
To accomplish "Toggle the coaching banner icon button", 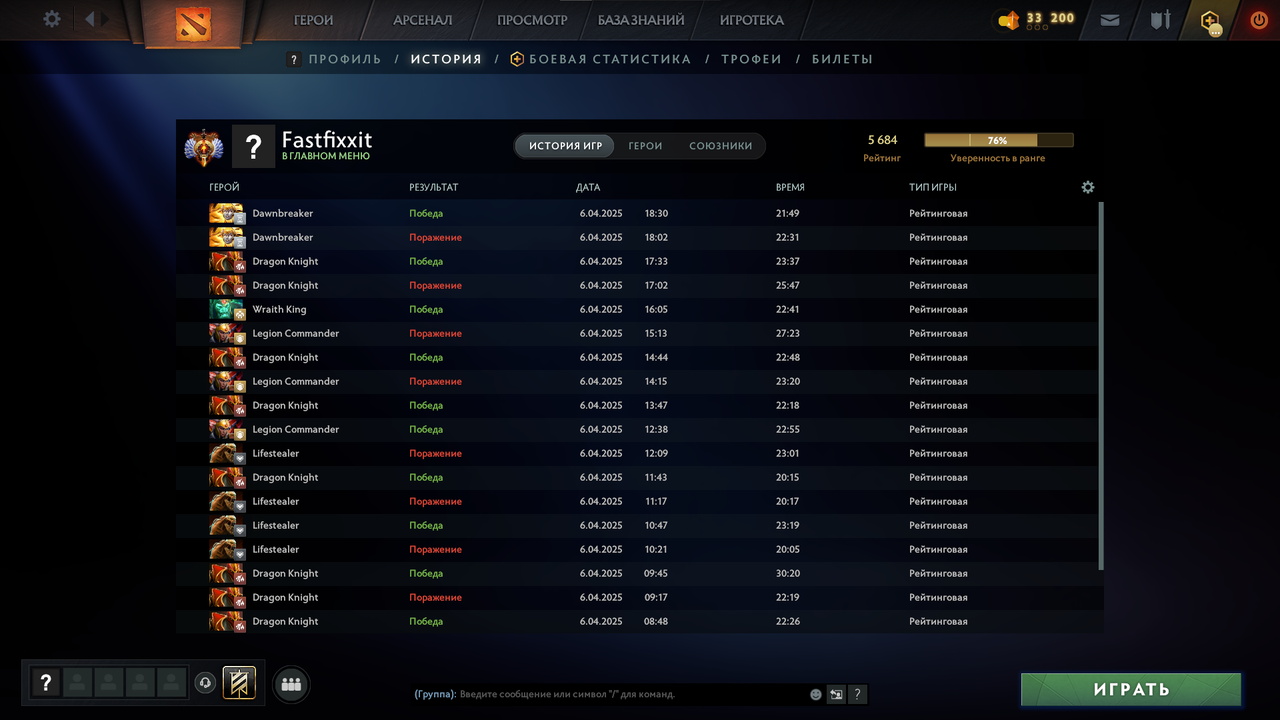I will tap(239, 683).
